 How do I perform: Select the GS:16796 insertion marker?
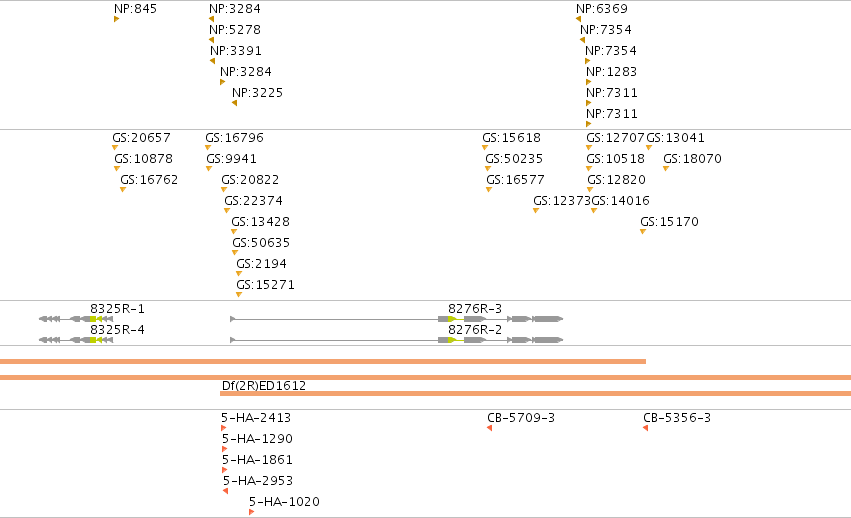208,148
